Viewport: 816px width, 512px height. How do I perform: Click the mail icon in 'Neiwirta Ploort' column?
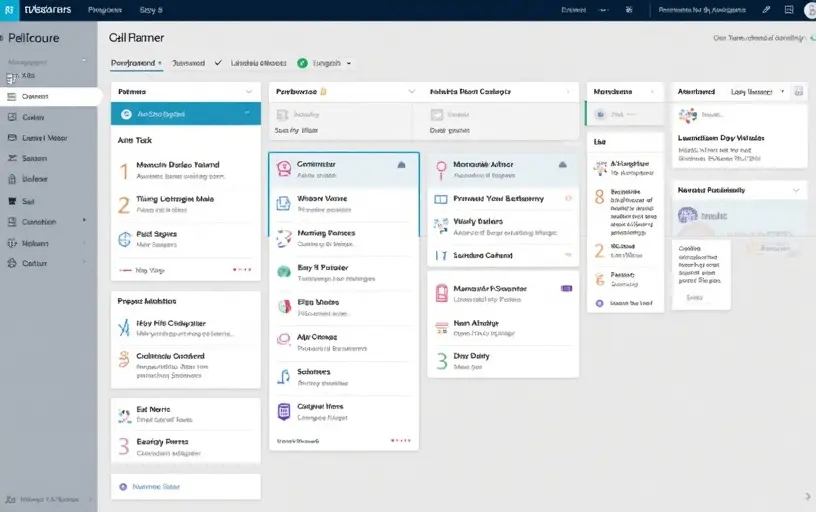437,114
